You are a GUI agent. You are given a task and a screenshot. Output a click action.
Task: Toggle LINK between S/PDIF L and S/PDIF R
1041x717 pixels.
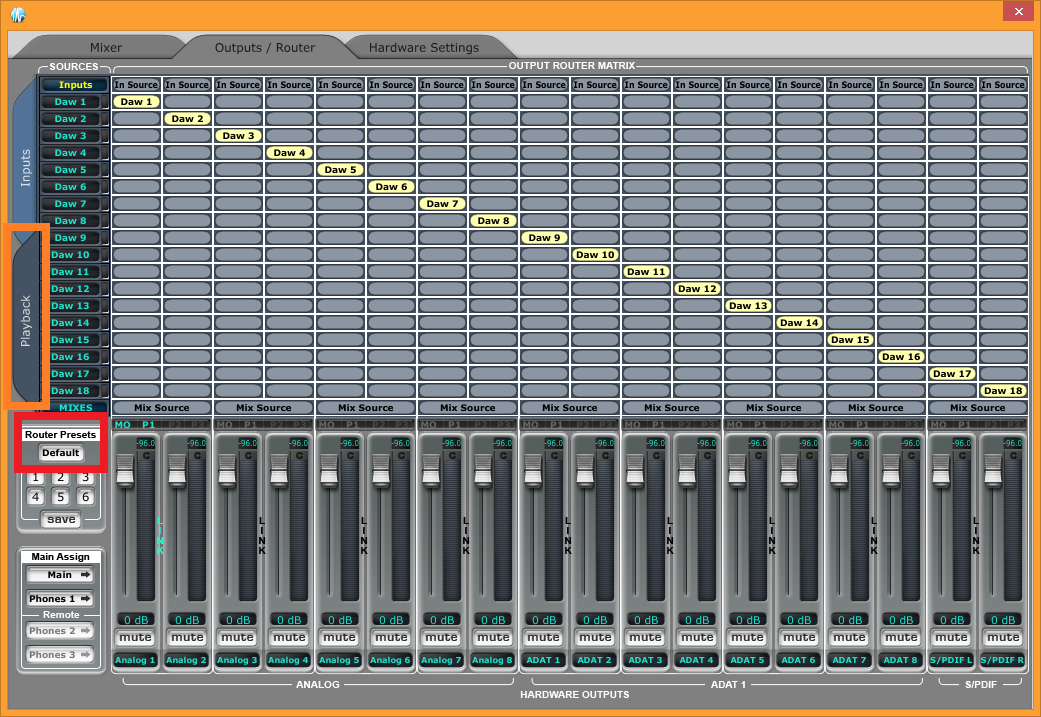[x=976, y=536]
